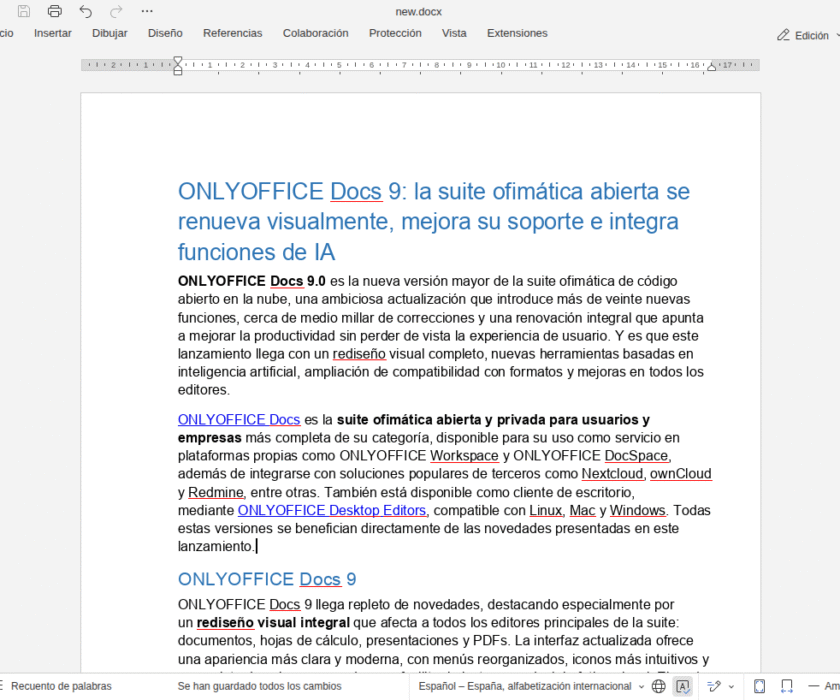Click the zoom out minus icon

814,686
